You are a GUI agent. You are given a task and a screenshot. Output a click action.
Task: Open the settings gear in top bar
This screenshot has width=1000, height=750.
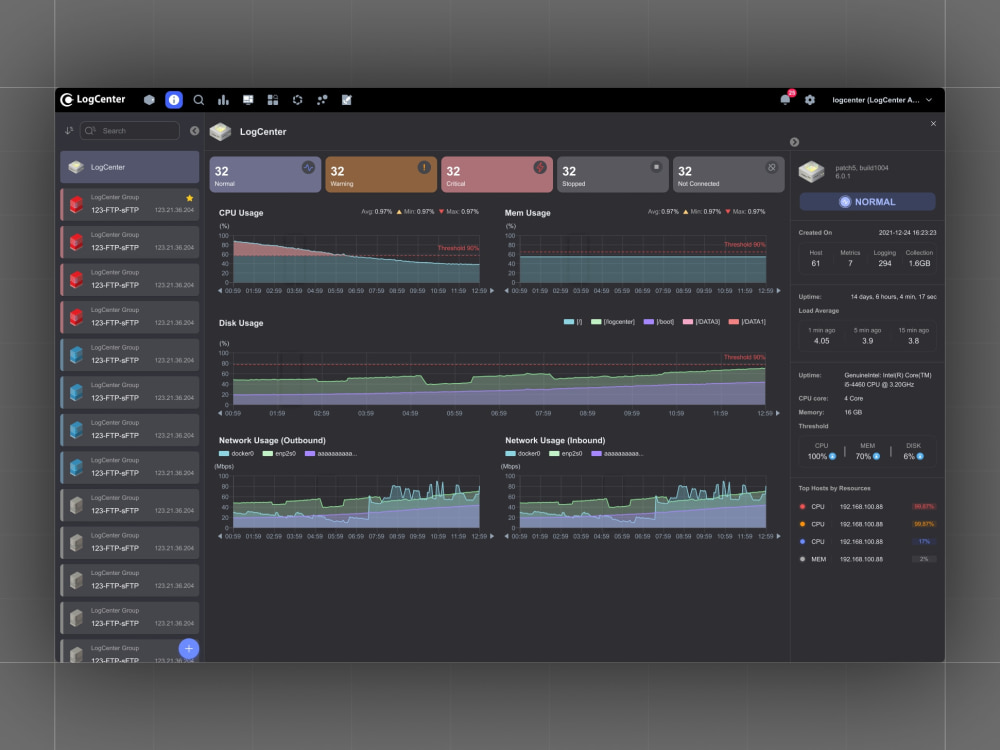coord(810,99)
